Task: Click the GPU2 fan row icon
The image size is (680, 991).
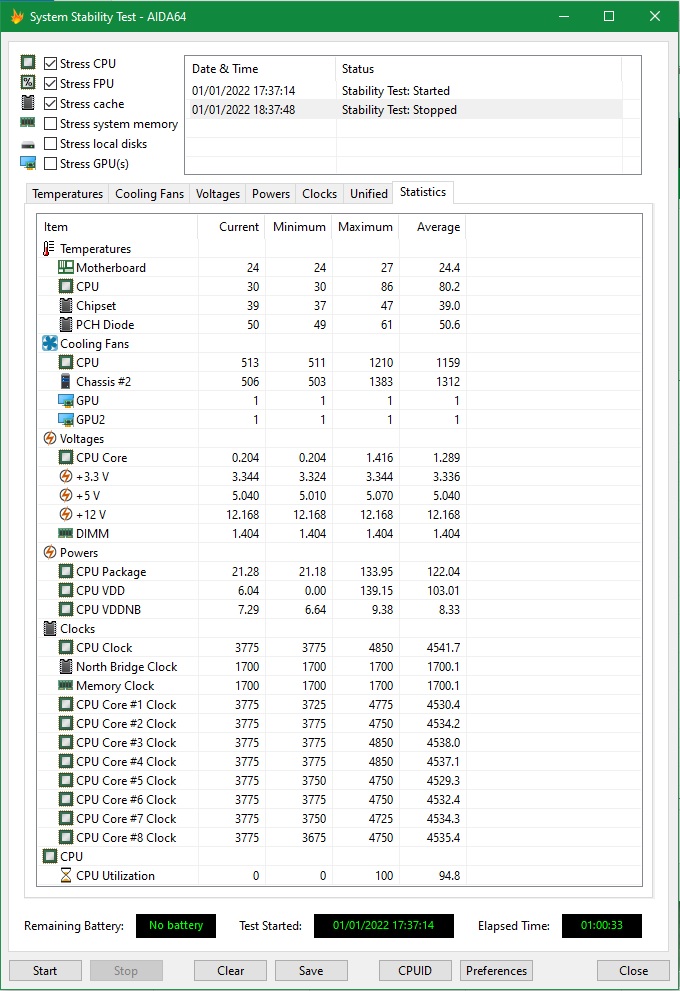Action: (66, 420)
